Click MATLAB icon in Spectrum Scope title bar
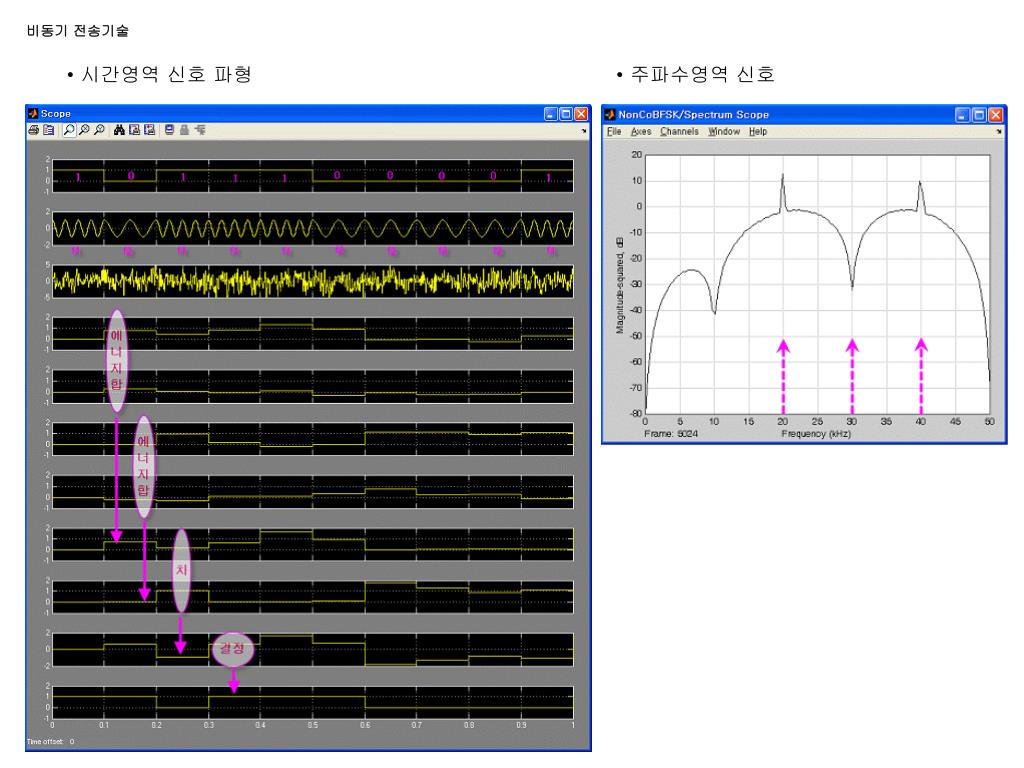 click(x=610, y=114)
